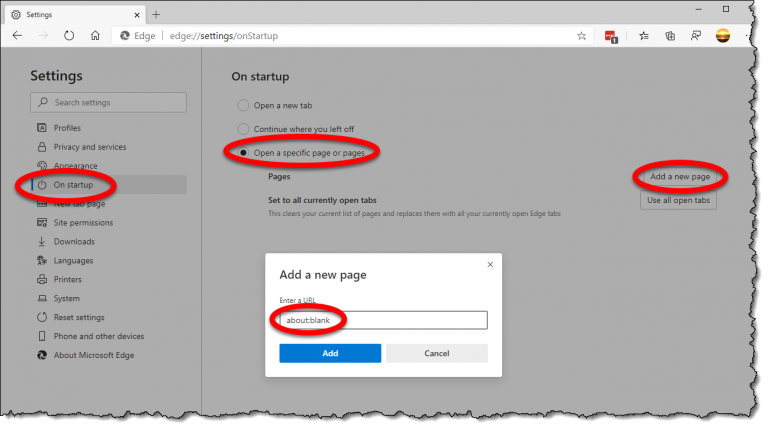Close the Add a new page dialog
The width and height of the screenshot is (768, 429).
pyautogui.click(x=490, y=264)
